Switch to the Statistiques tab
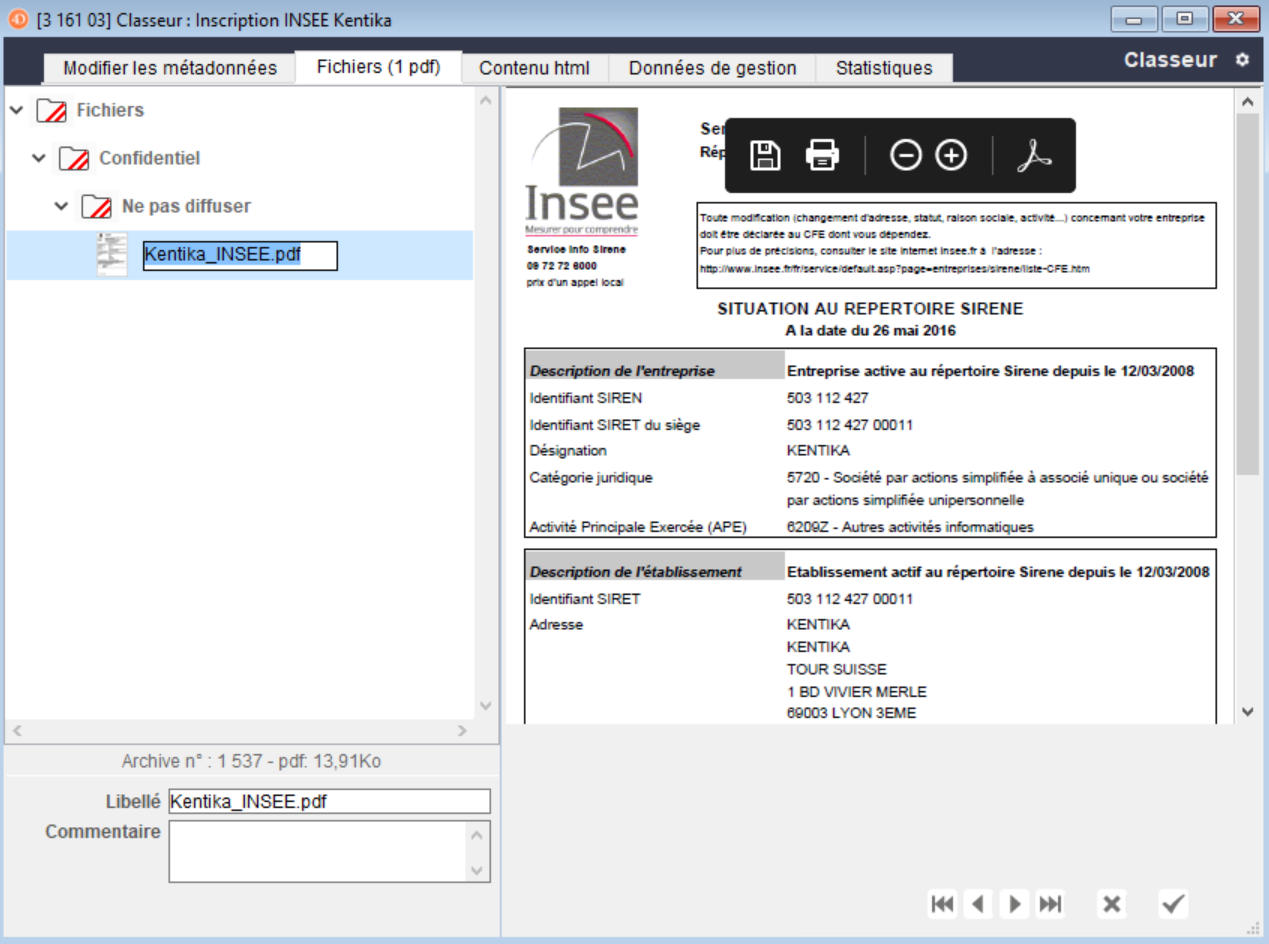The image size is (1269, 944). coord(884,68)
